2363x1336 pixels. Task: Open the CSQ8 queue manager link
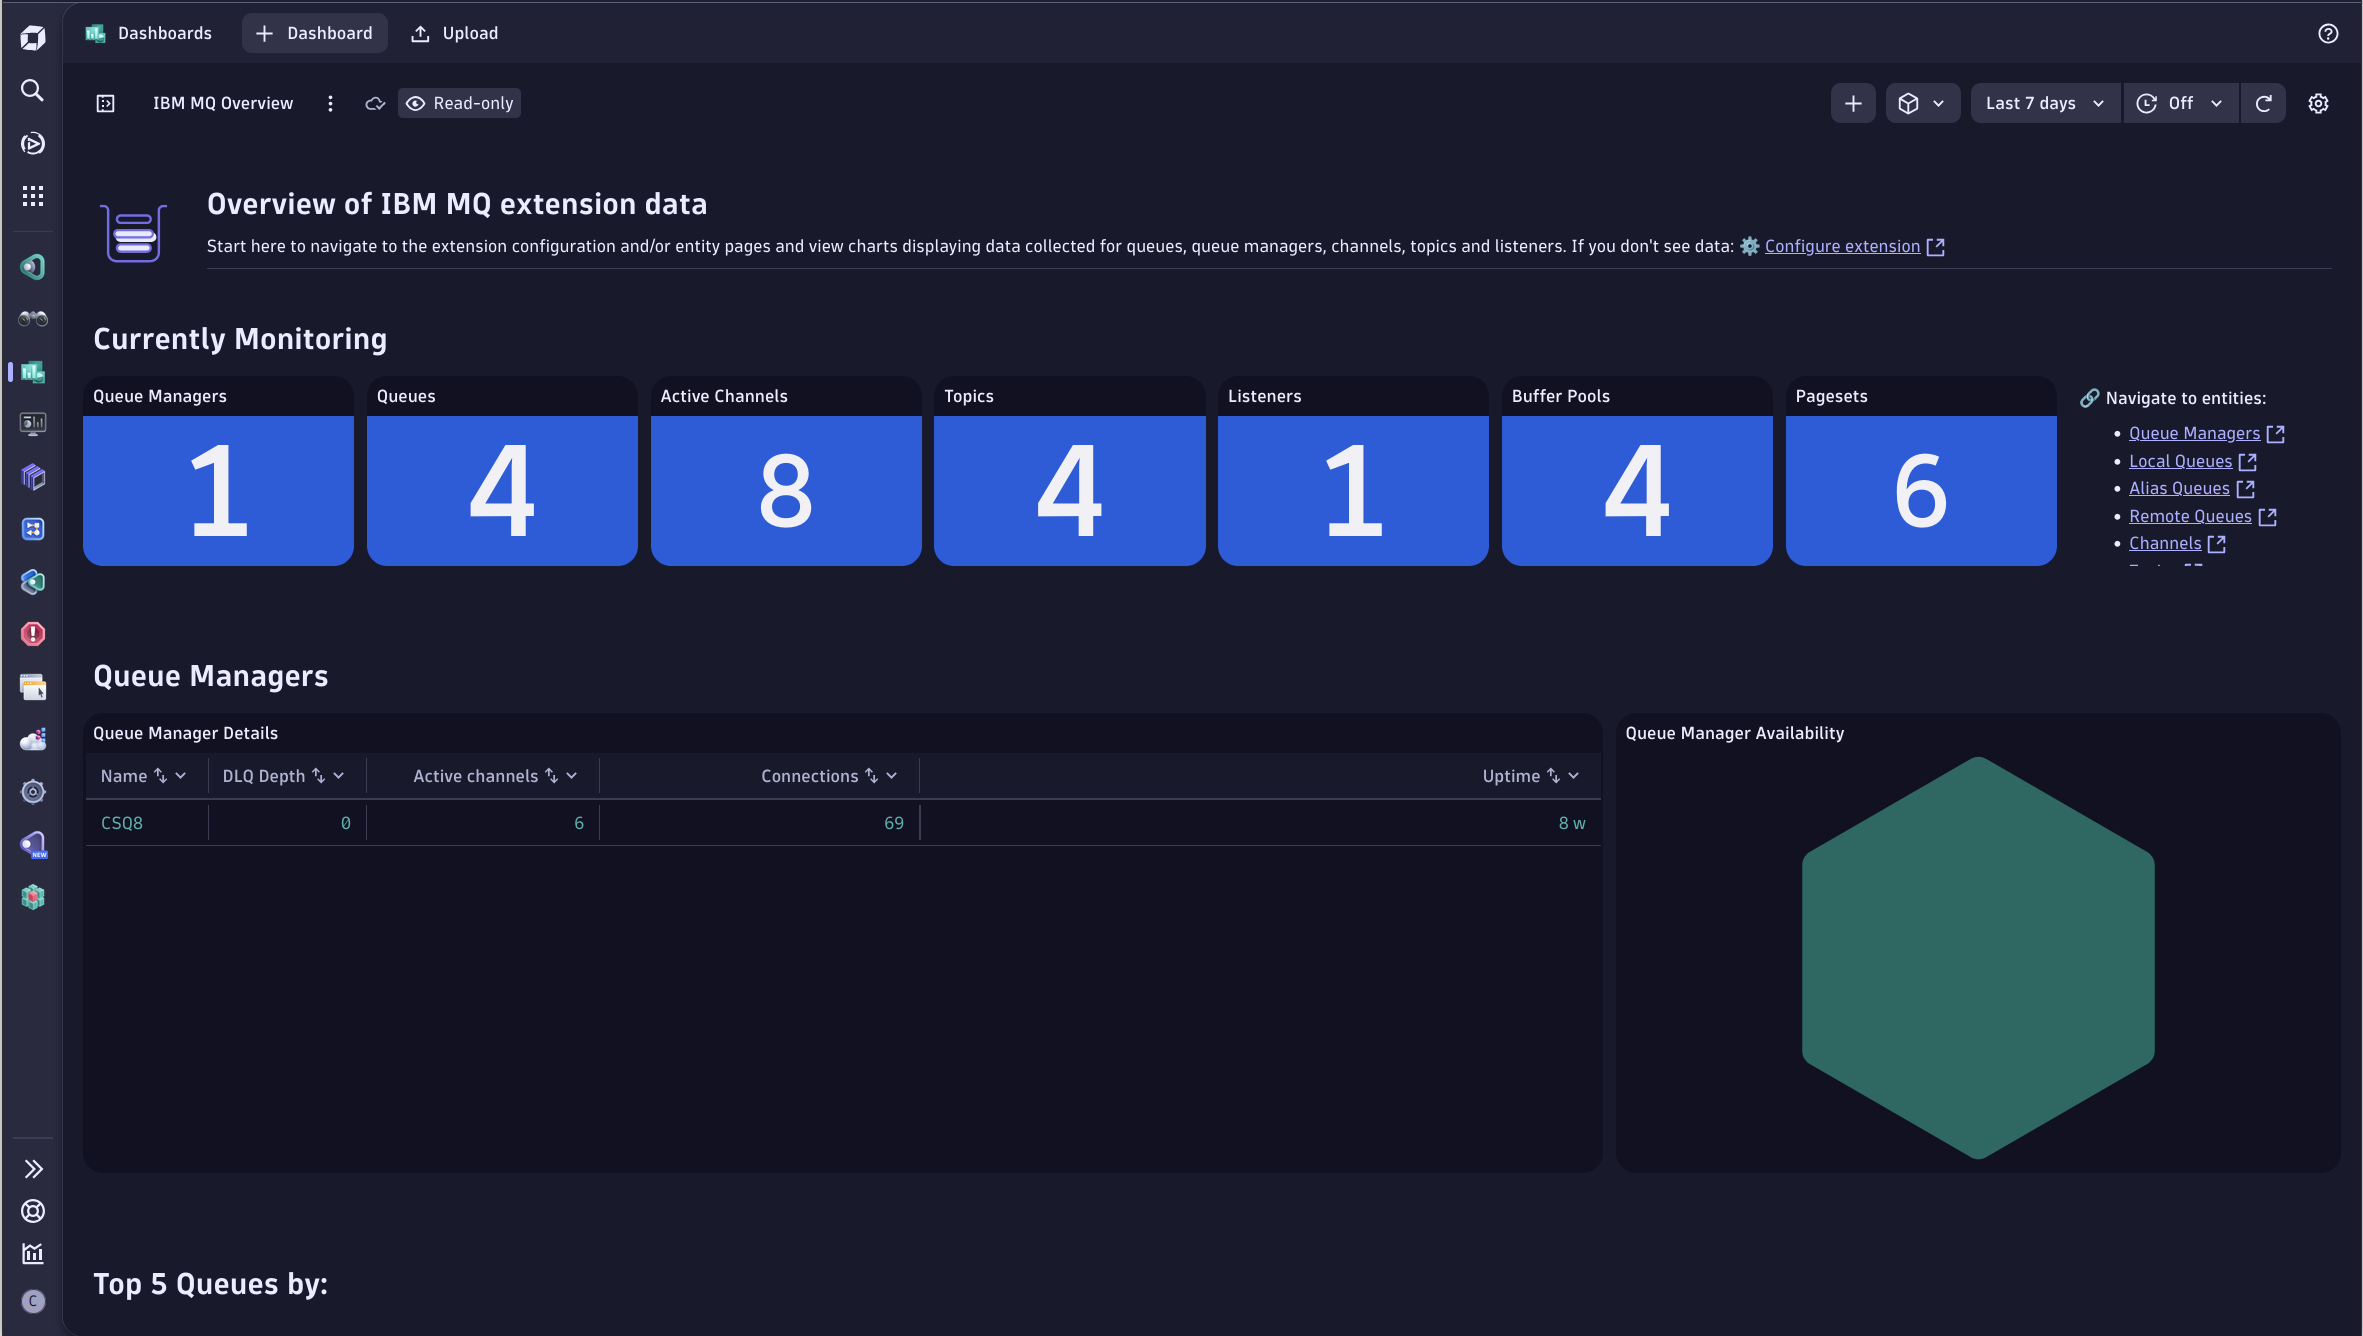[x=122, y=824]
